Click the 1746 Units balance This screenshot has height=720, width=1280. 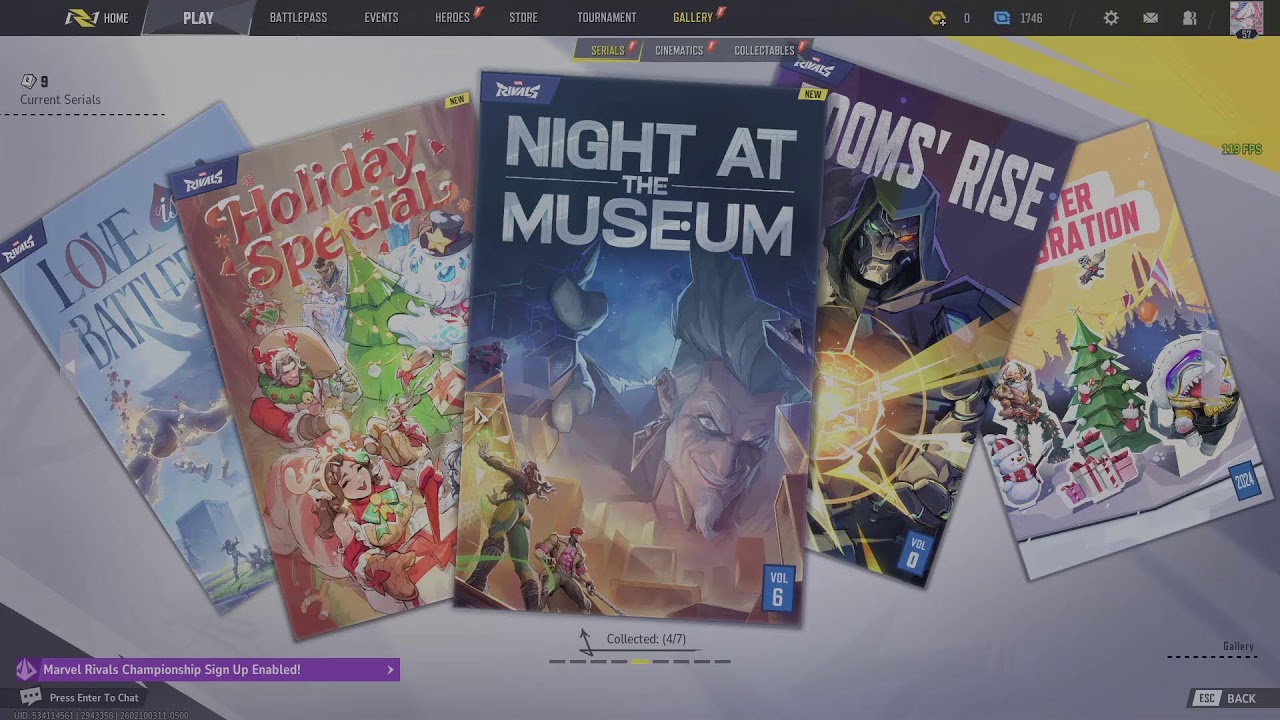(1031, 18)
